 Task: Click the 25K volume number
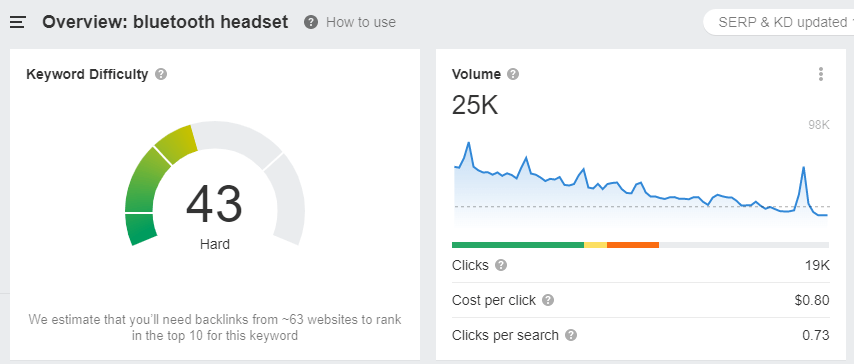pos(475,105)
